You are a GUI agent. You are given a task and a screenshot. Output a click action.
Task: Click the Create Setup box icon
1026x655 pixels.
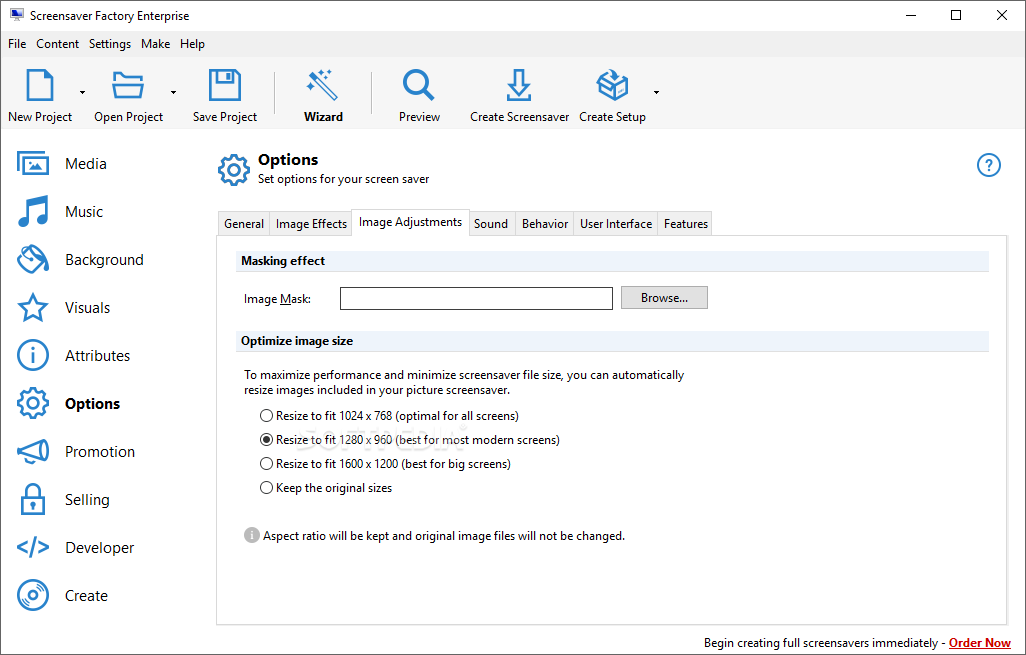pyautogui.click(x=612, y=85)
